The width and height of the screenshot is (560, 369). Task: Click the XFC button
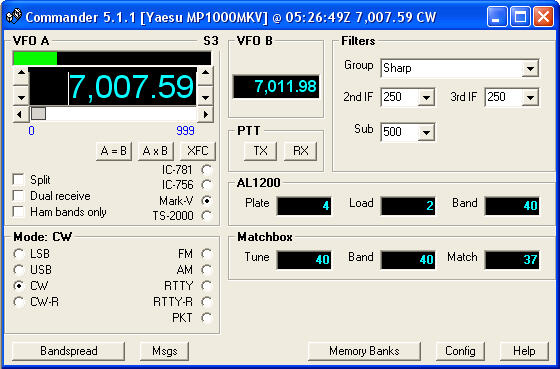[198, 151]
